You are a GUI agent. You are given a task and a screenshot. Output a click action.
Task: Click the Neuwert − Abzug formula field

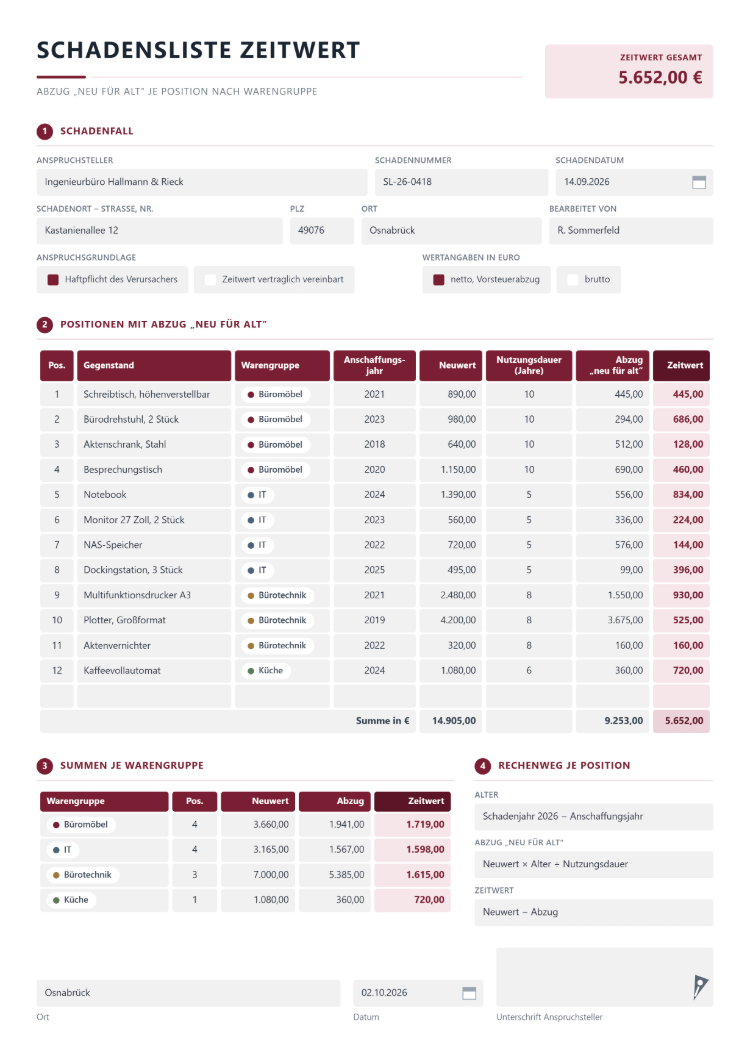[594, 913]
